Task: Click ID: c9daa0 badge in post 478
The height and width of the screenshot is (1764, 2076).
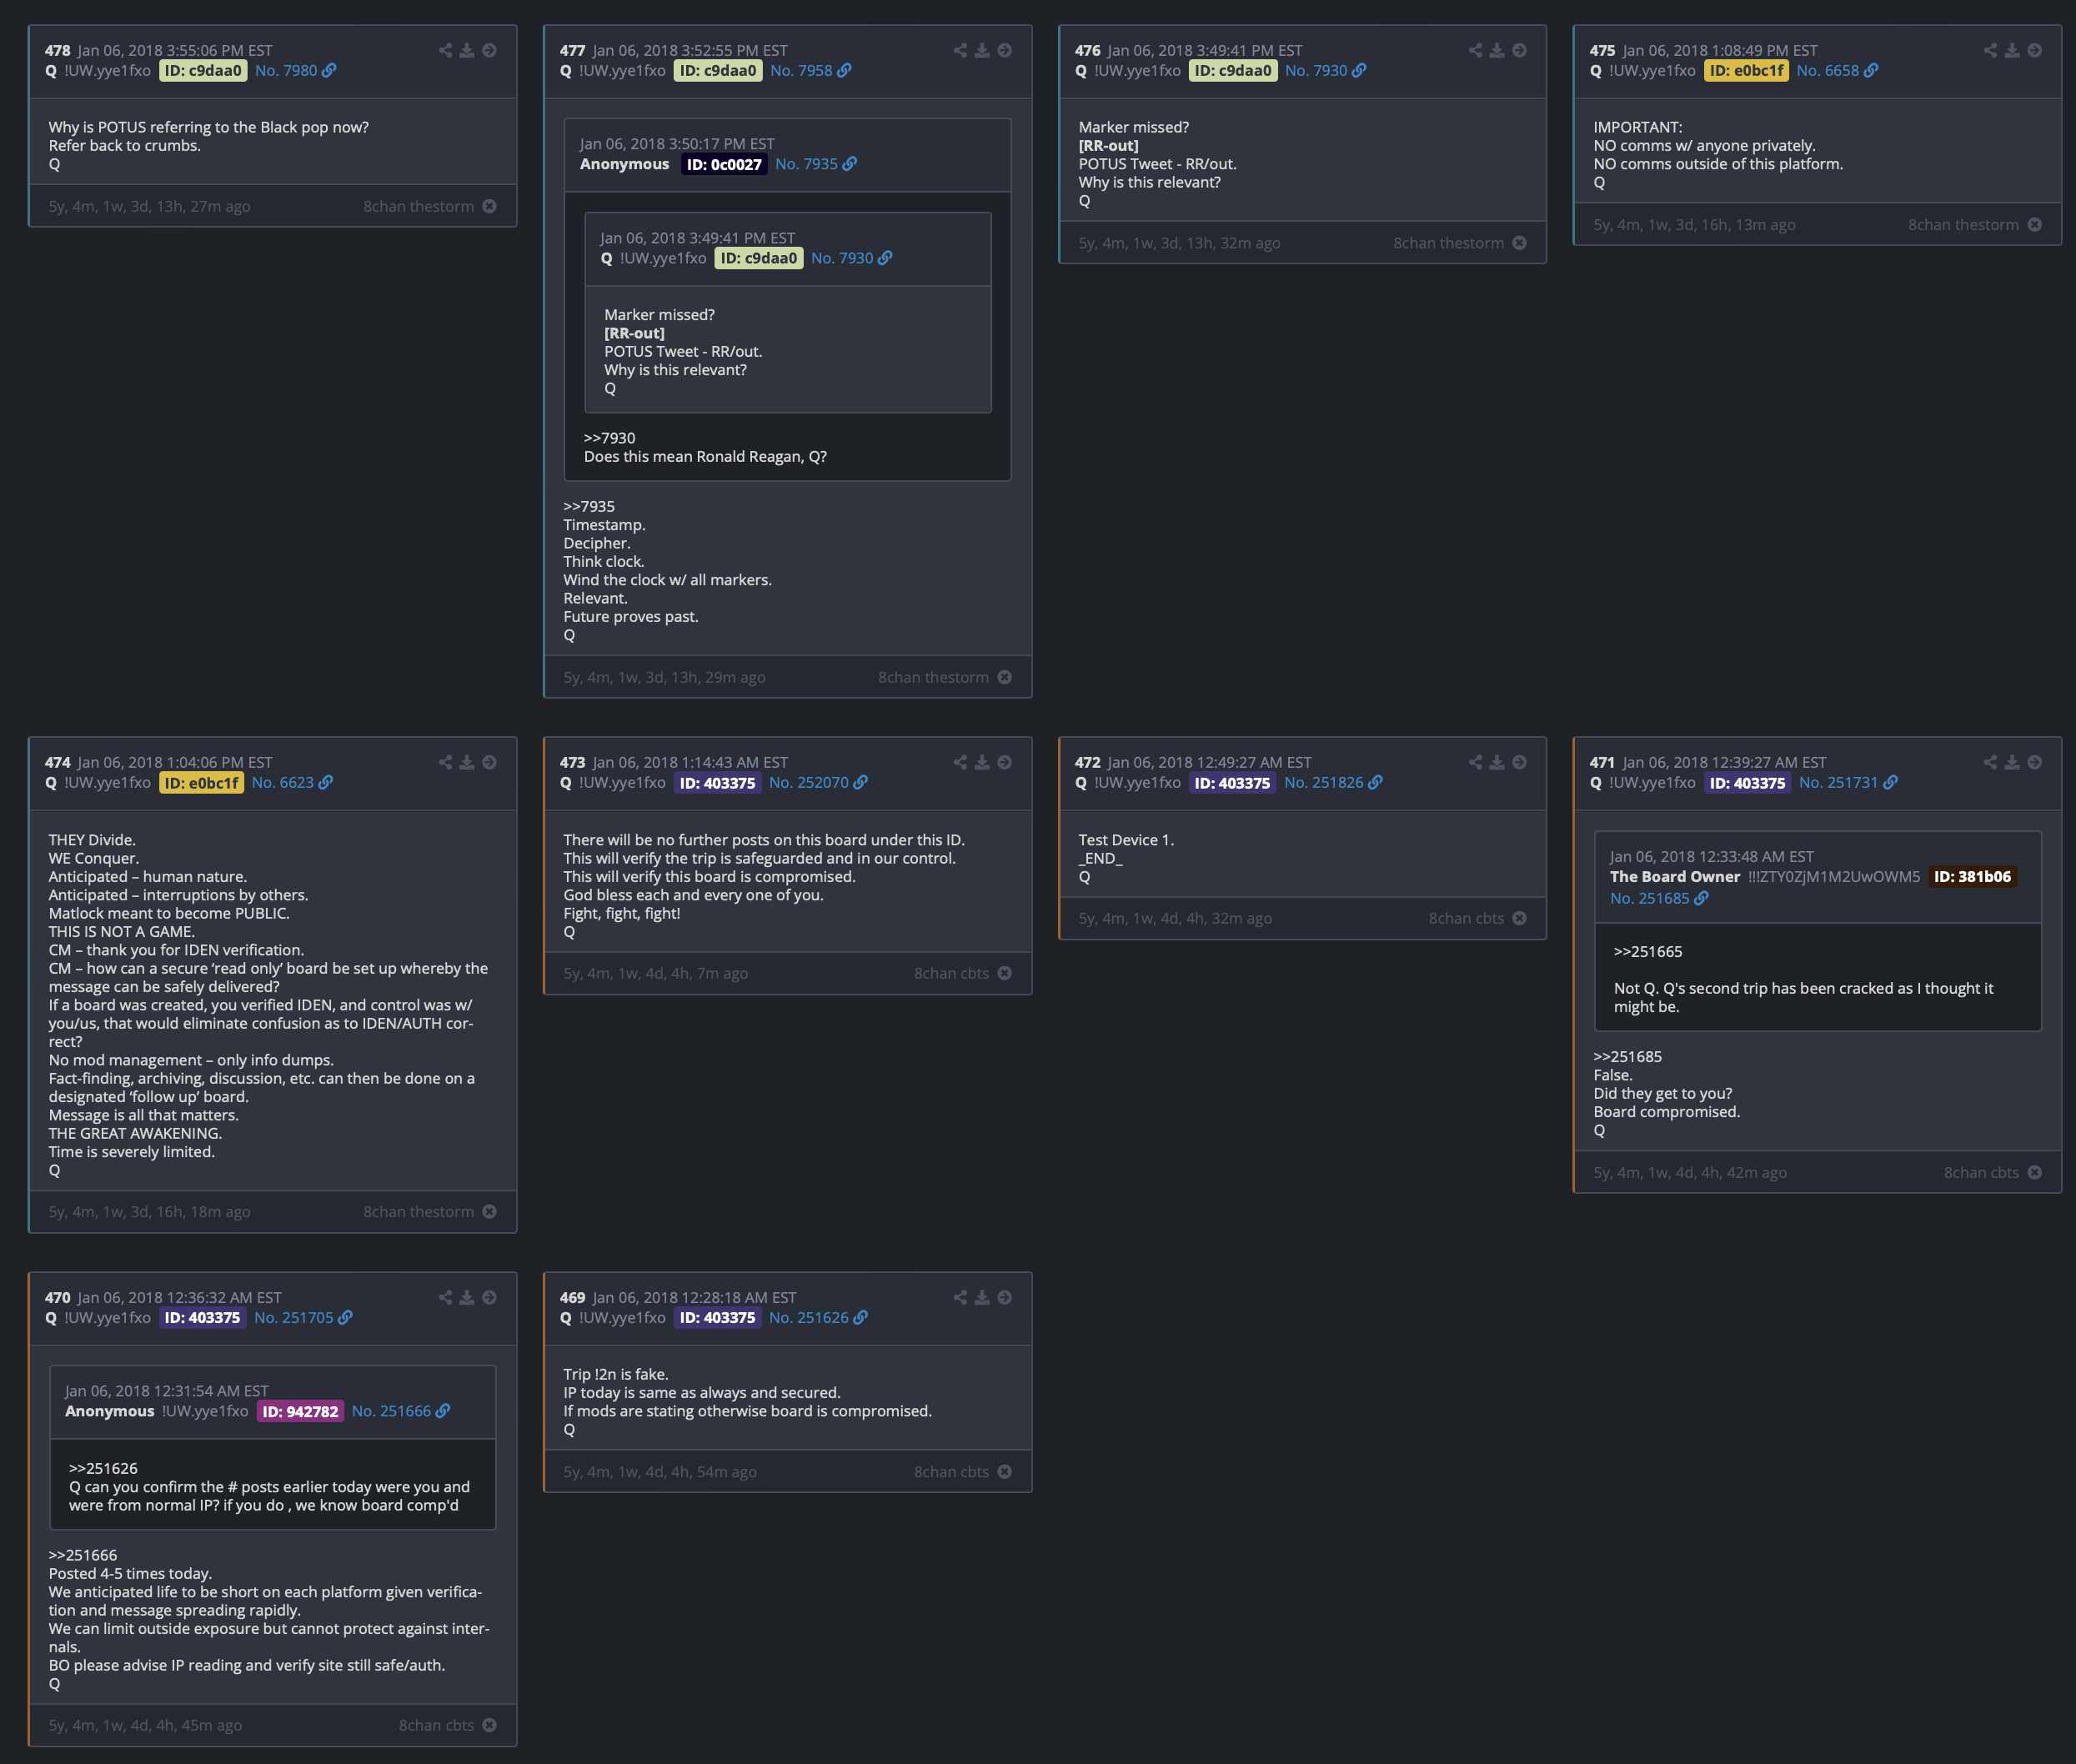Action: 203,71
